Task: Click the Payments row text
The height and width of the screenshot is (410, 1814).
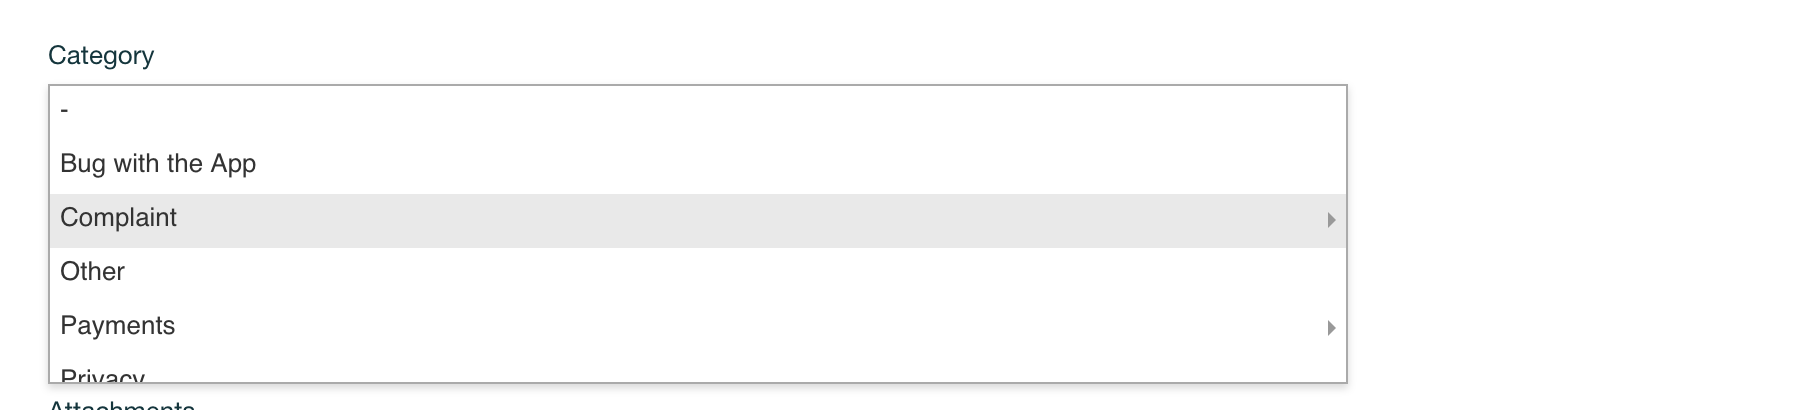Action: click(x=117, y=326)
